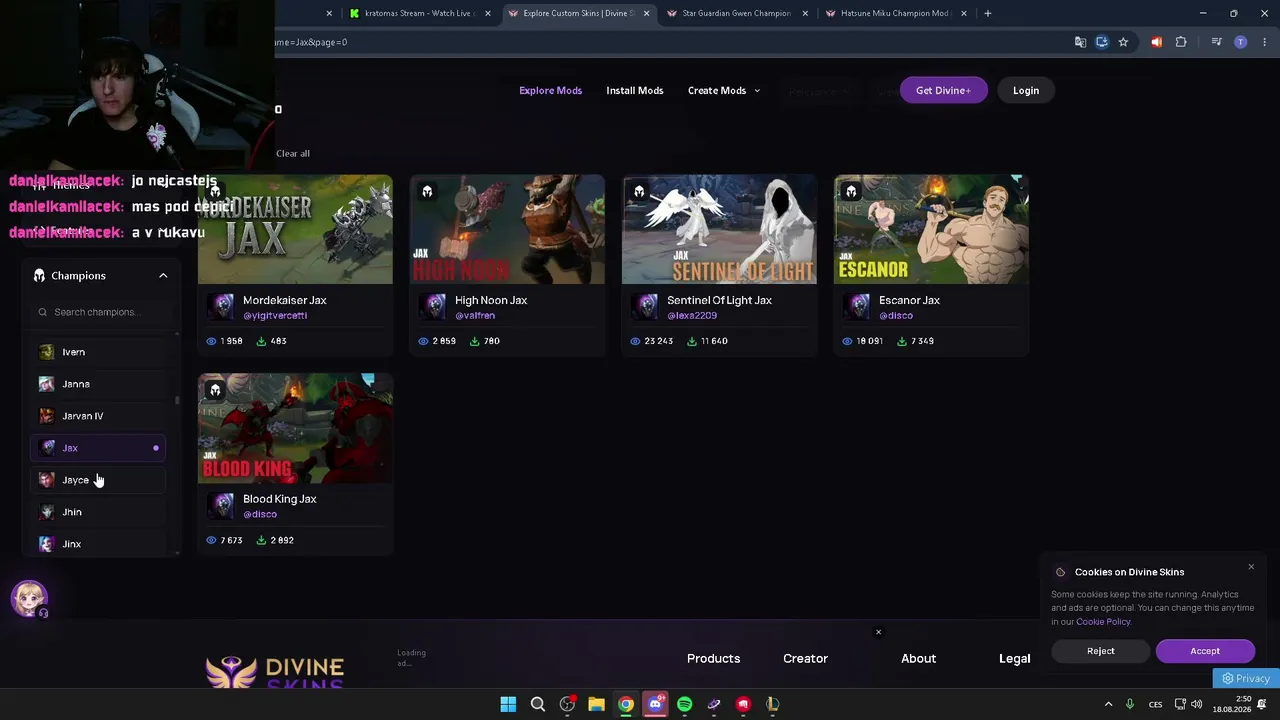Open Mordekaiser Jax skin thumbnail

pyautogui.click(x=295, y=229)
